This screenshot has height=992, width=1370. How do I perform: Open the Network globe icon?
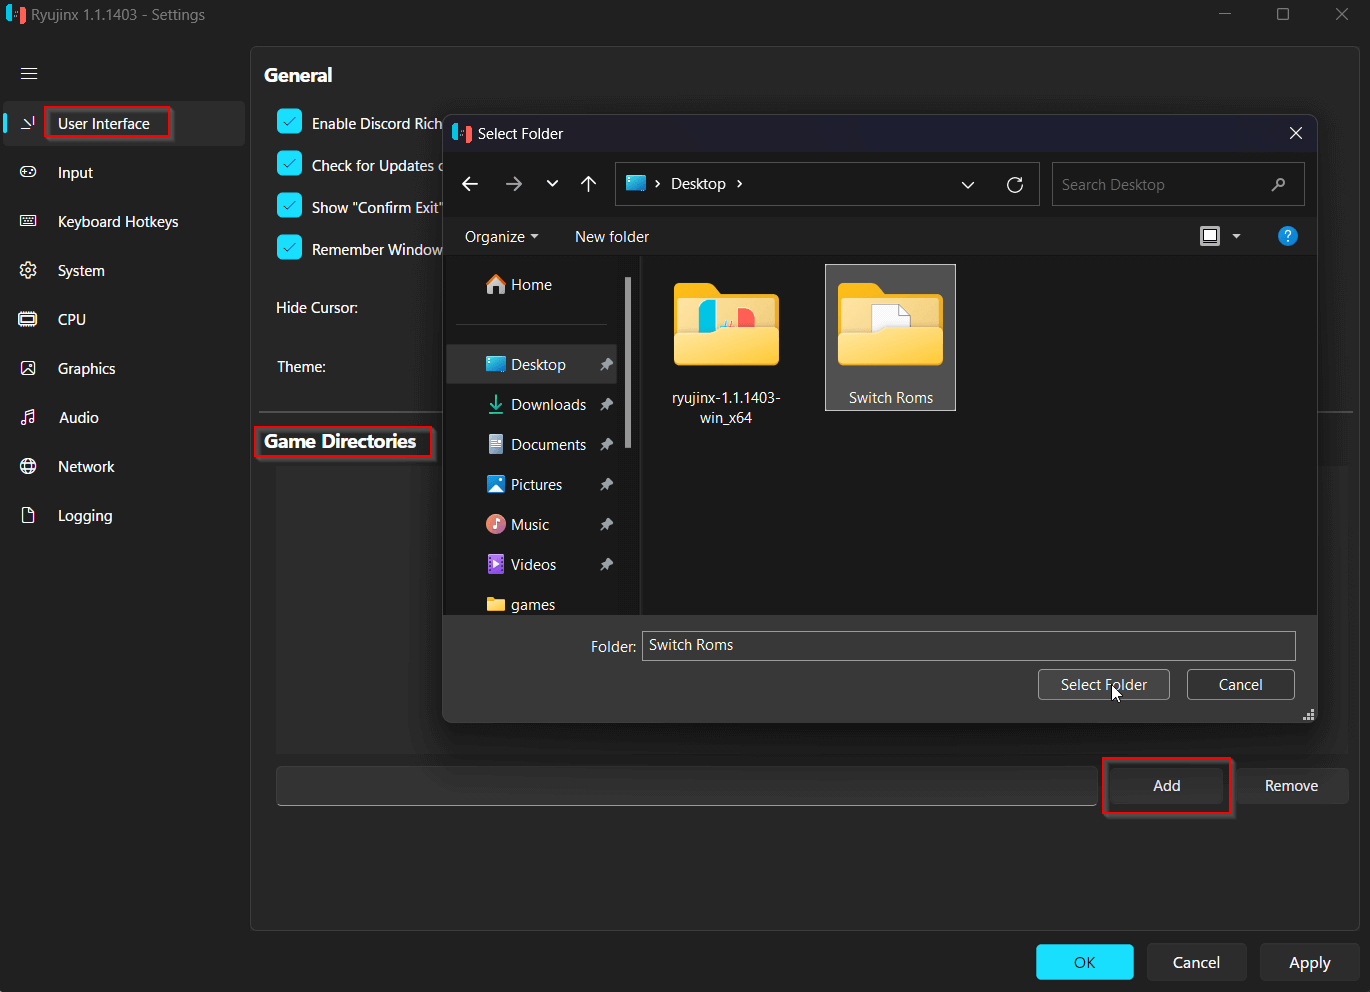click(x=28, y=466)
